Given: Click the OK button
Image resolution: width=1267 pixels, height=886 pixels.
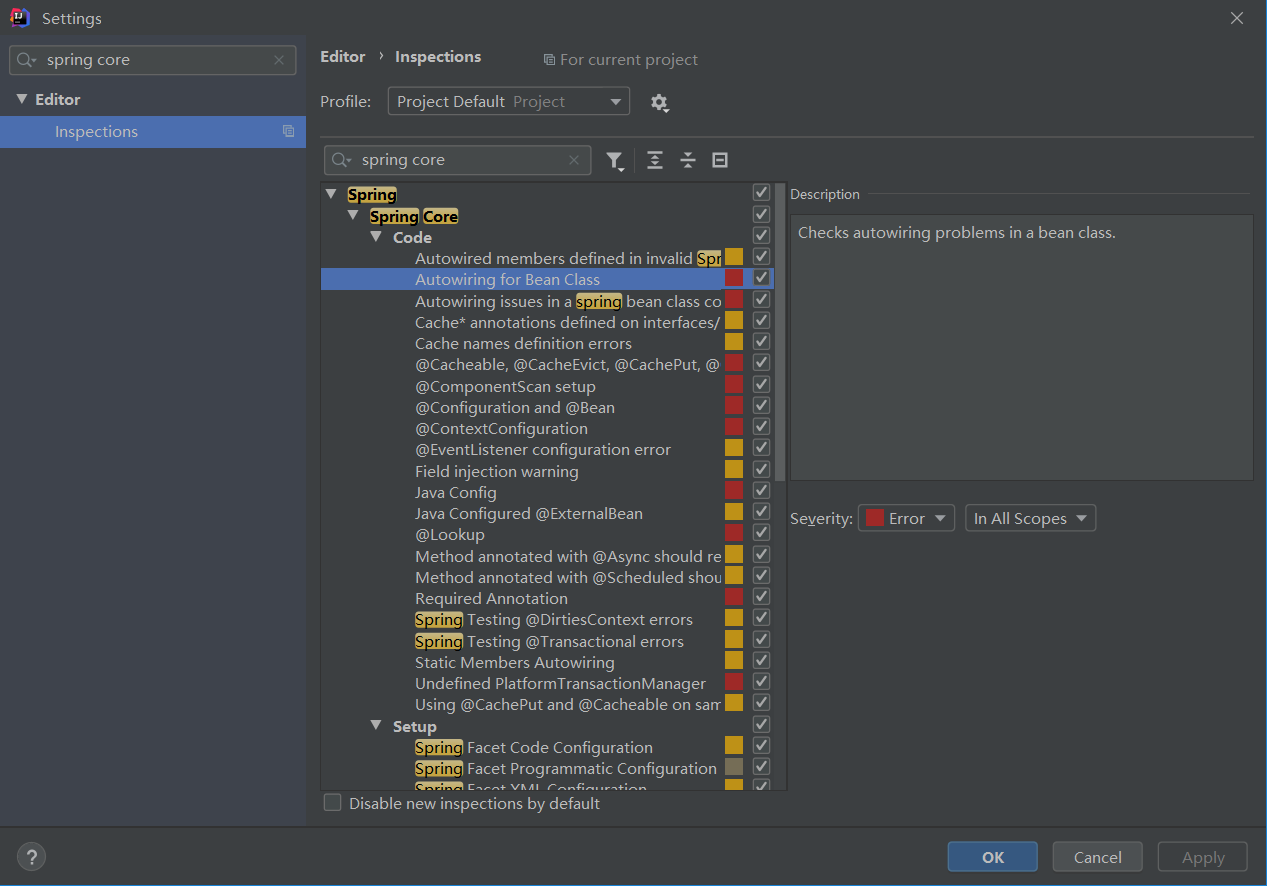Looking at the screenshot, I should click(991, 856).
